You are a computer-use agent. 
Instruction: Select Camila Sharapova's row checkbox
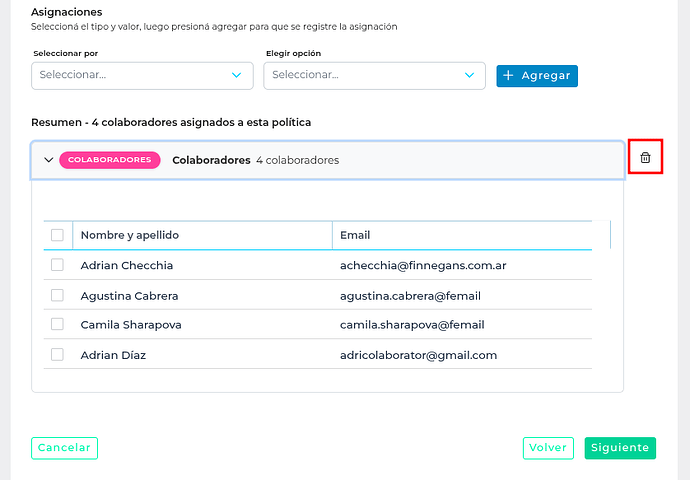pos(57,324)
